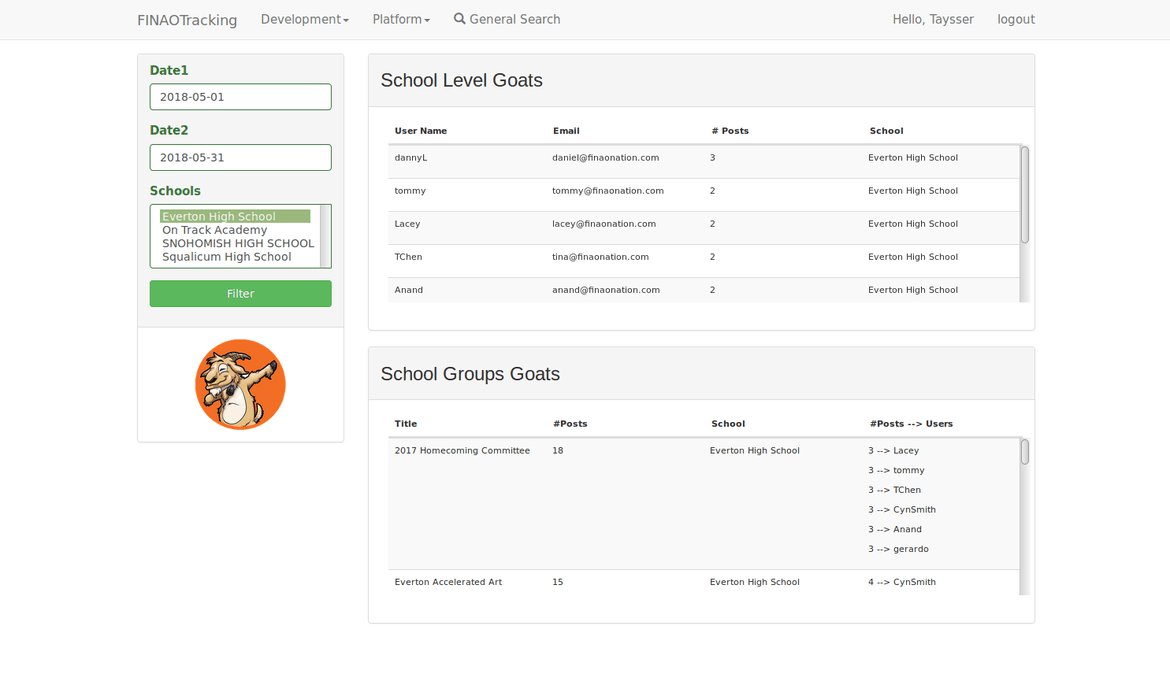Click the # Posts column header

click(730, 131)
